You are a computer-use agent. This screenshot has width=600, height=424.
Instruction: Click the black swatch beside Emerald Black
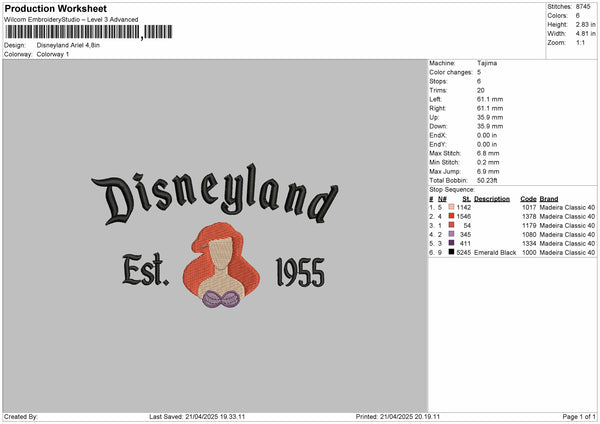[x=452, y=252]
